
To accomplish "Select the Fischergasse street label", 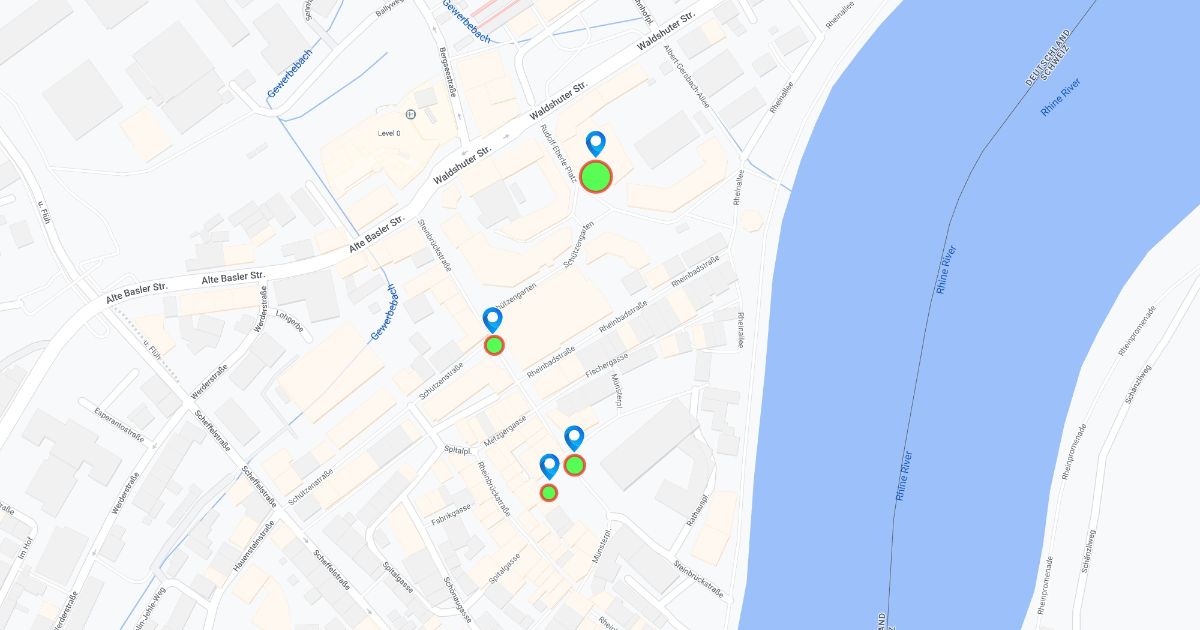I will pos(607,368).
